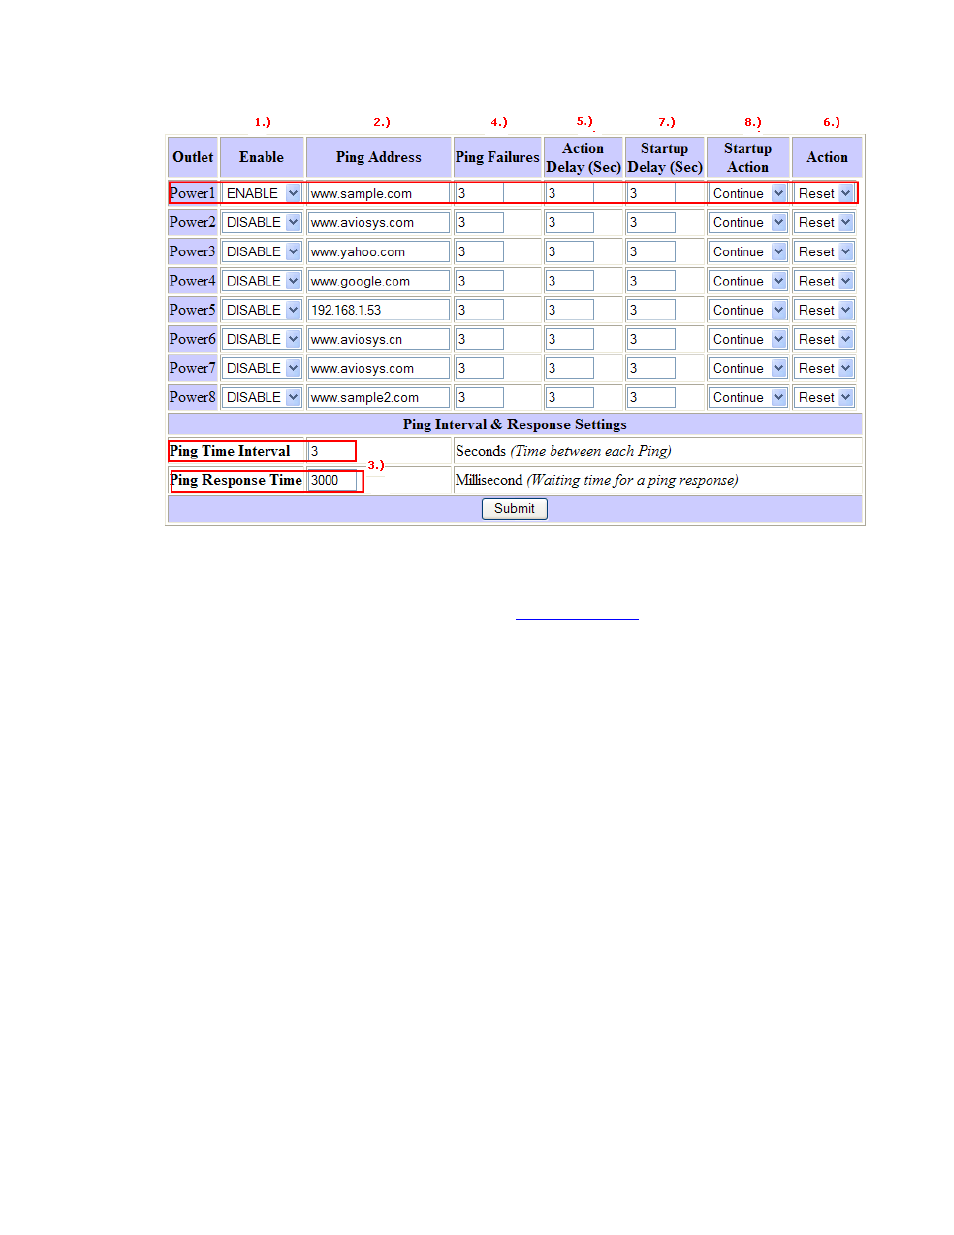
Task: Click Power4 Startup Delay field
Action: coord(652,281)
